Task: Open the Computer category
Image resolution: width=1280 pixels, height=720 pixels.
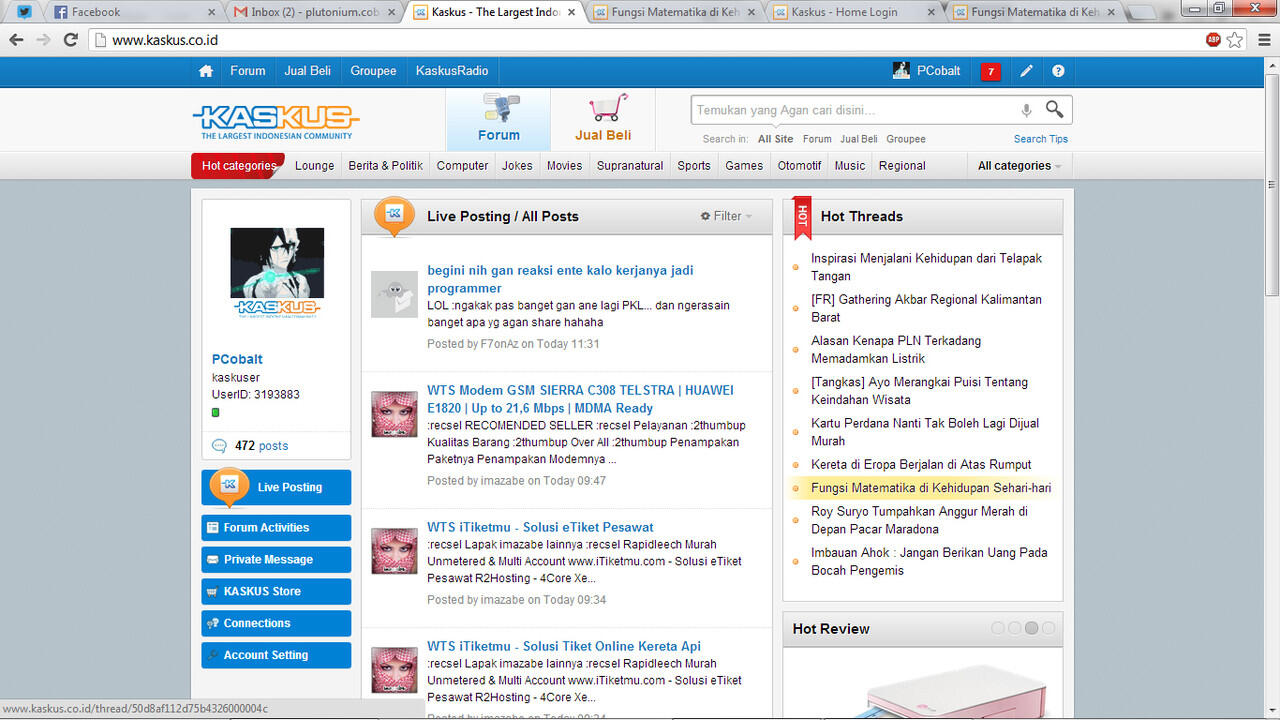Action: click(462, 166)
